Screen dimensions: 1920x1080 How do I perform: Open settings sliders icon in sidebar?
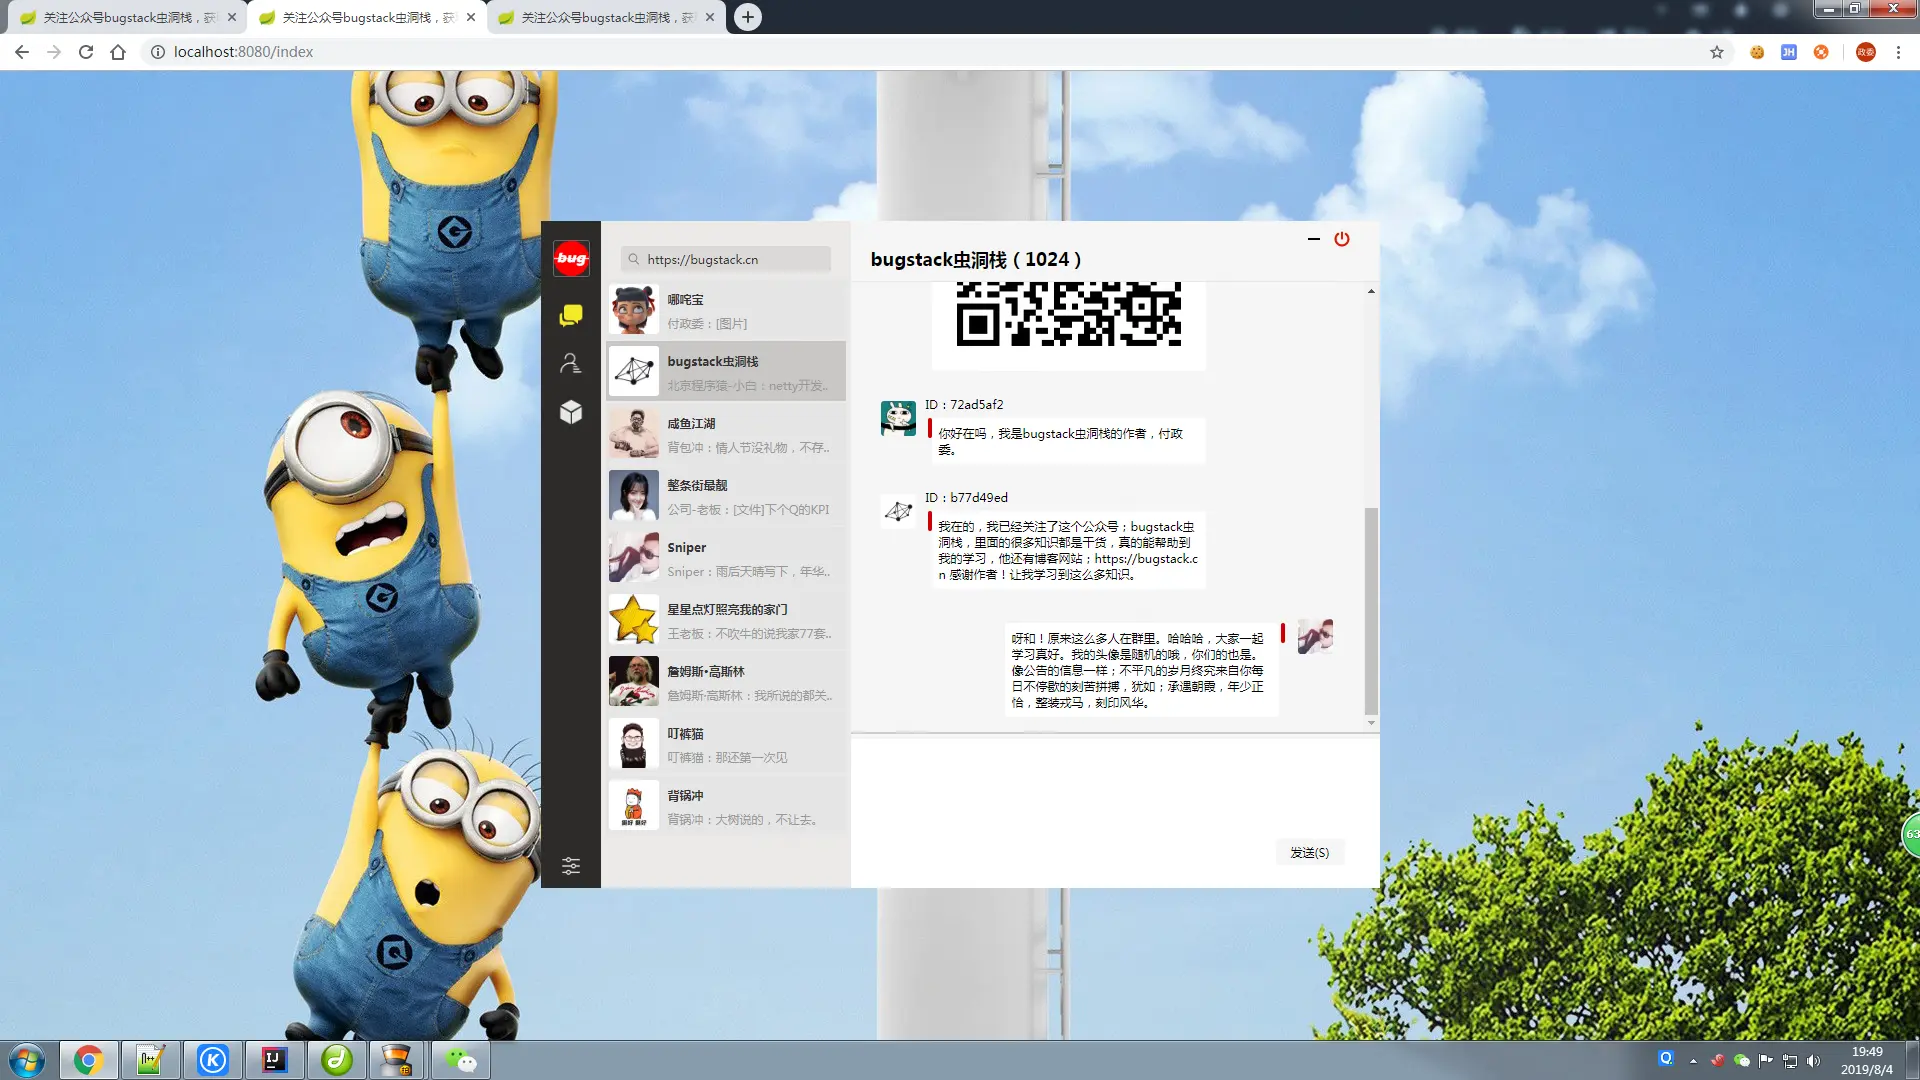[x=571, y=866]
